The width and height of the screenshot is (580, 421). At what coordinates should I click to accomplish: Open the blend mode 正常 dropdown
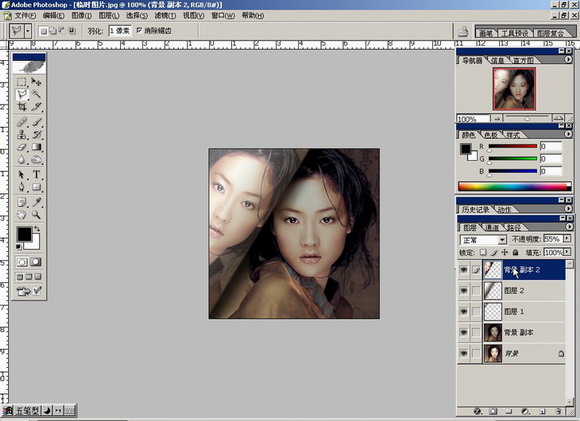tap(483, 240)
